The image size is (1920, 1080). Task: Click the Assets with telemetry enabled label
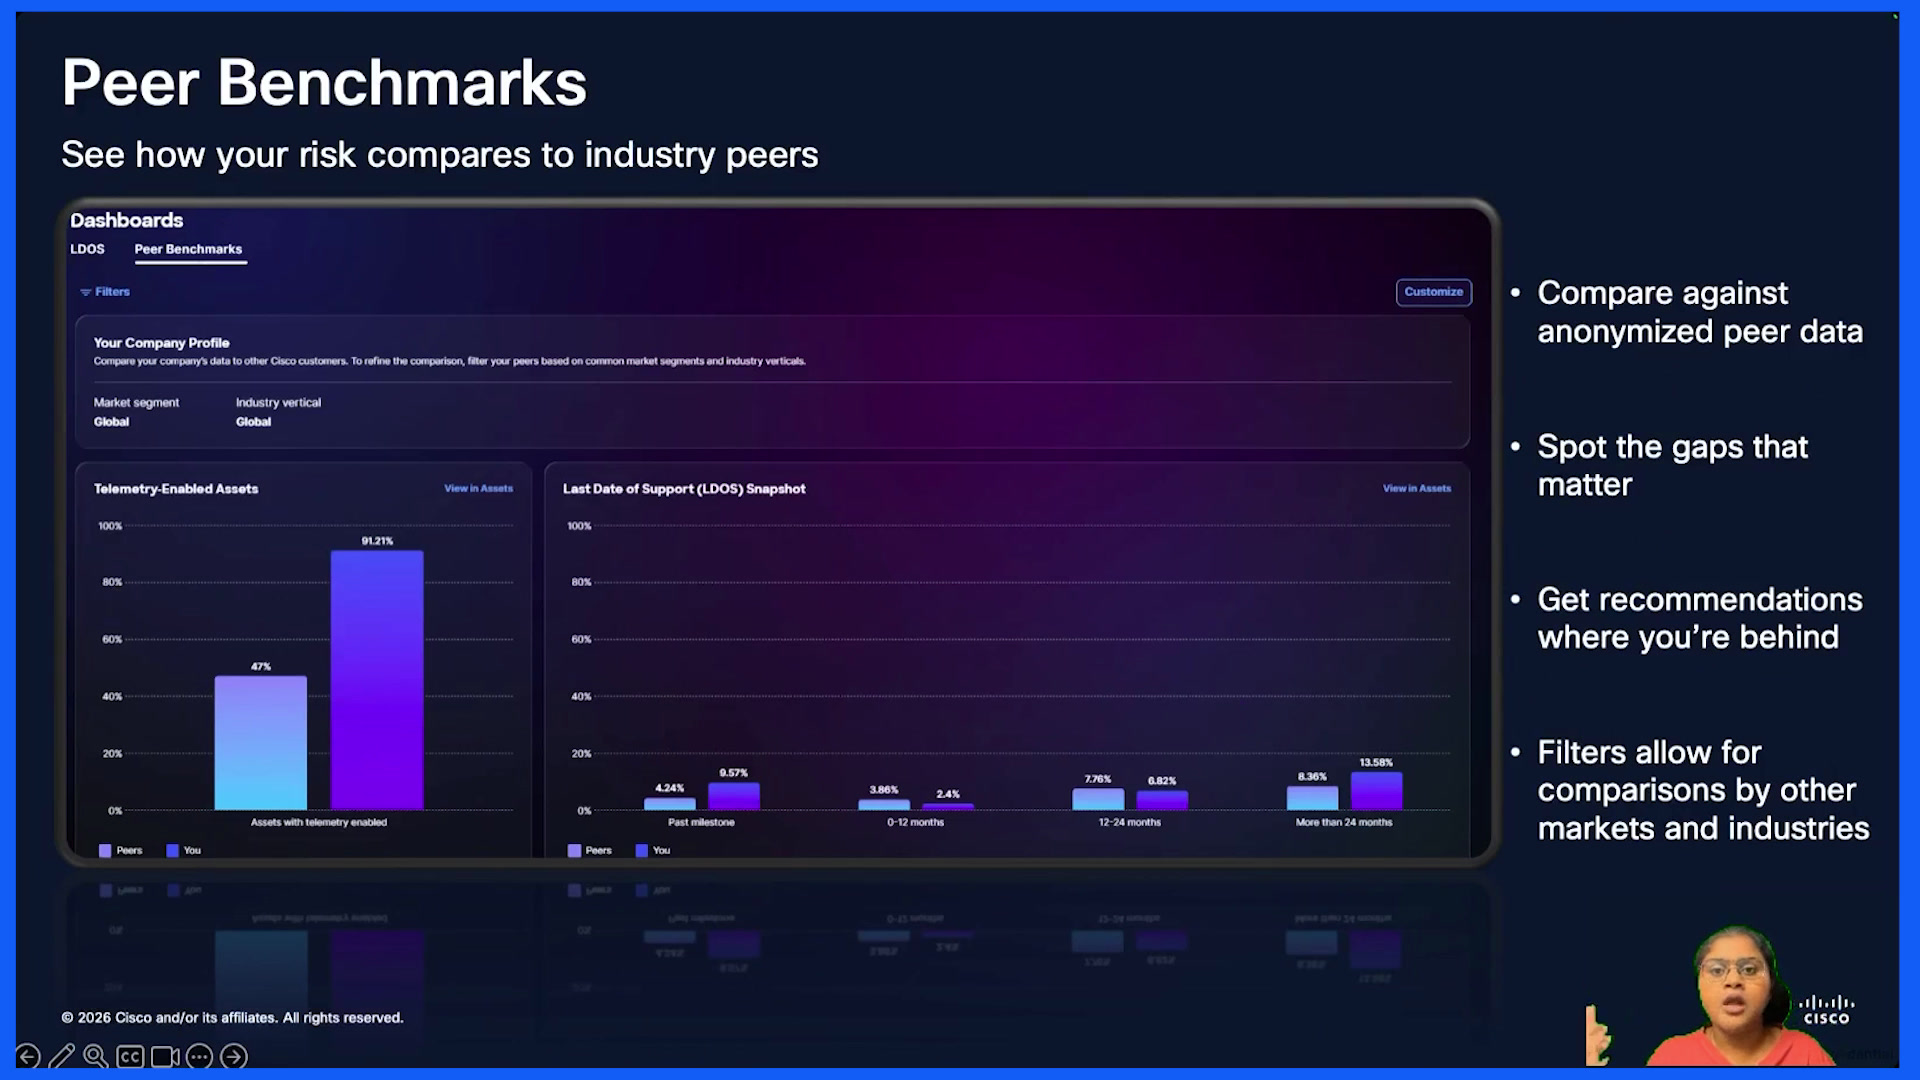[x=318, y=823]
